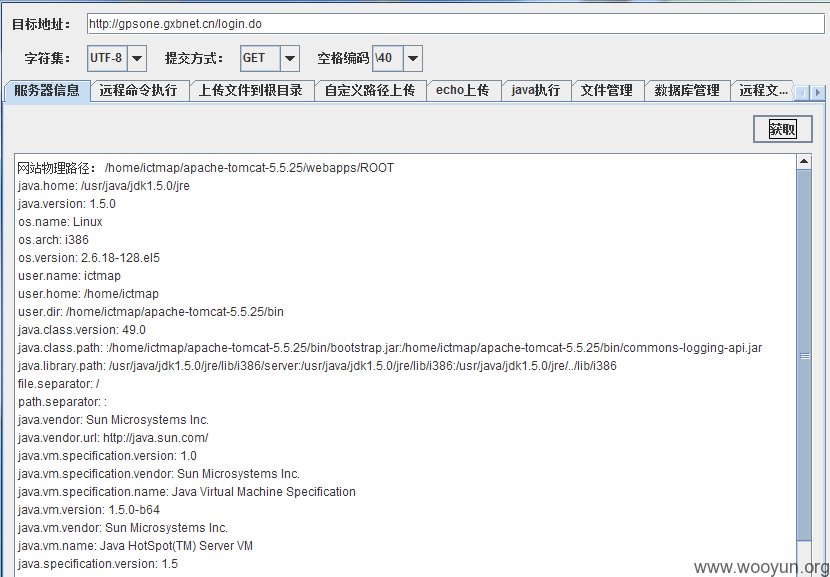Click the path.separator line
This screenshot has width=830, height=577.
pos(62,402)
